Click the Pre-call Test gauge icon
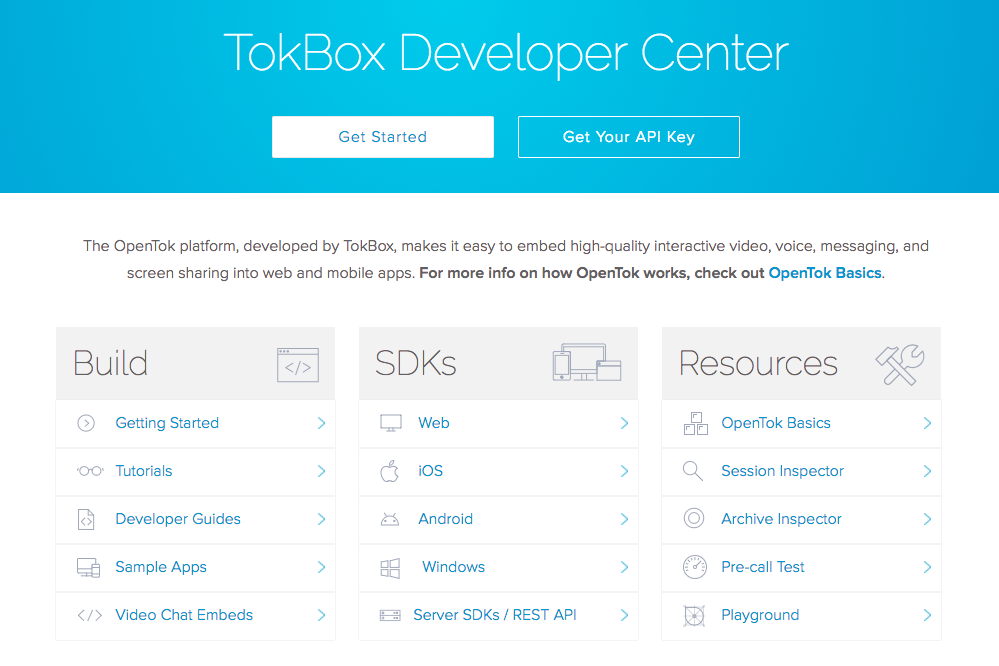The height and width of the screenshot is (666, 999). 694,567
